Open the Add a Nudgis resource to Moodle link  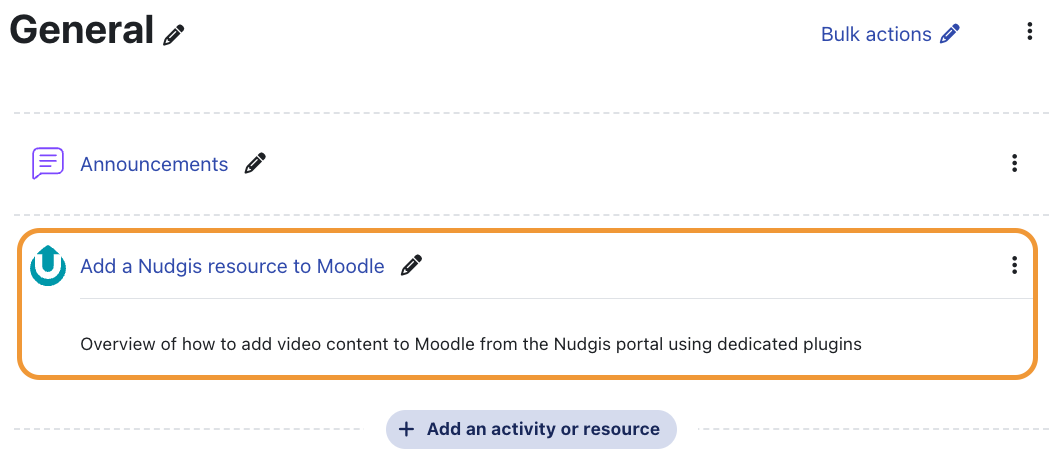232,266
